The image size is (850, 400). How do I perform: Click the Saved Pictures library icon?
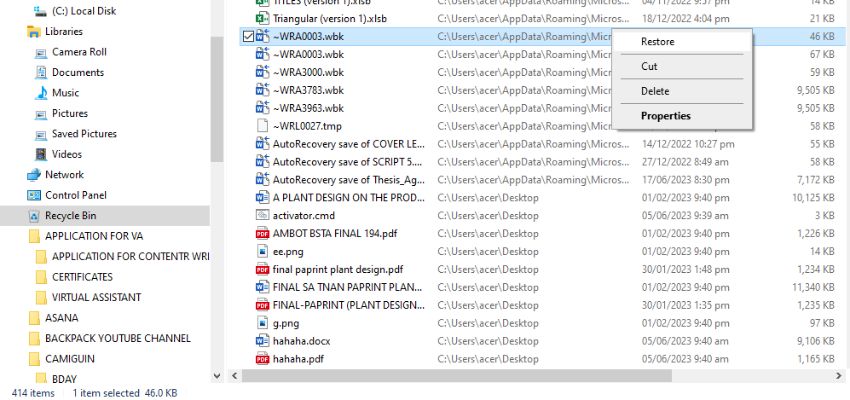click(x=41, y=134)
